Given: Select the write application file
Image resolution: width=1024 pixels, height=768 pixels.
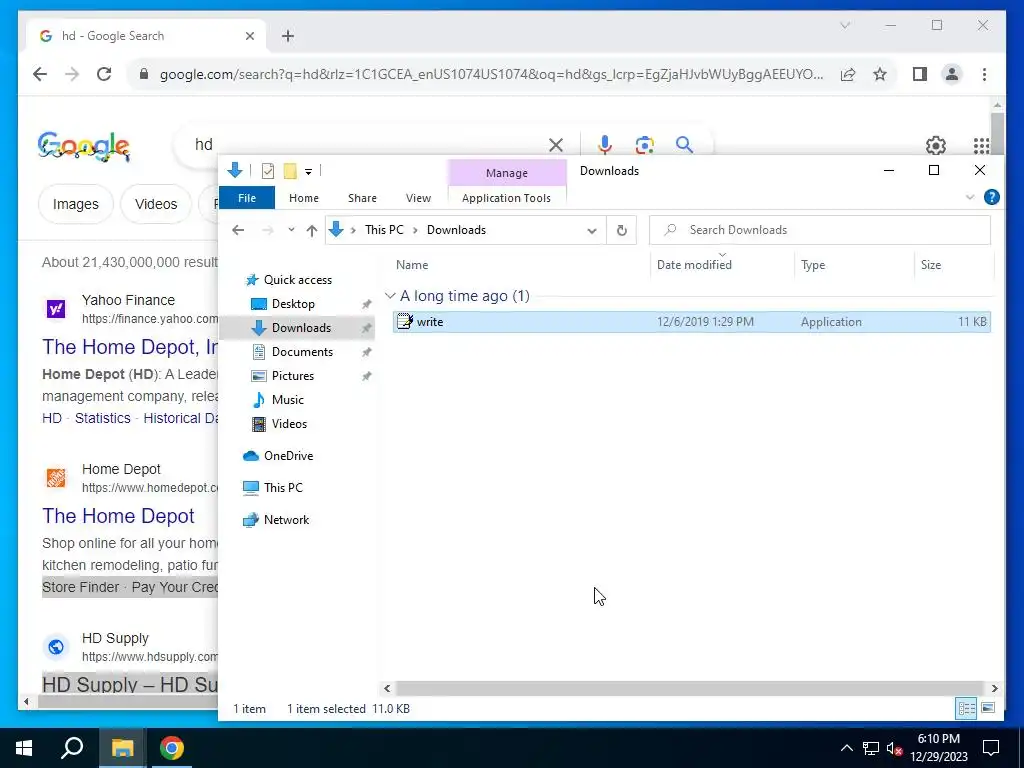Looking at the screenshot, I should point(692,322).
